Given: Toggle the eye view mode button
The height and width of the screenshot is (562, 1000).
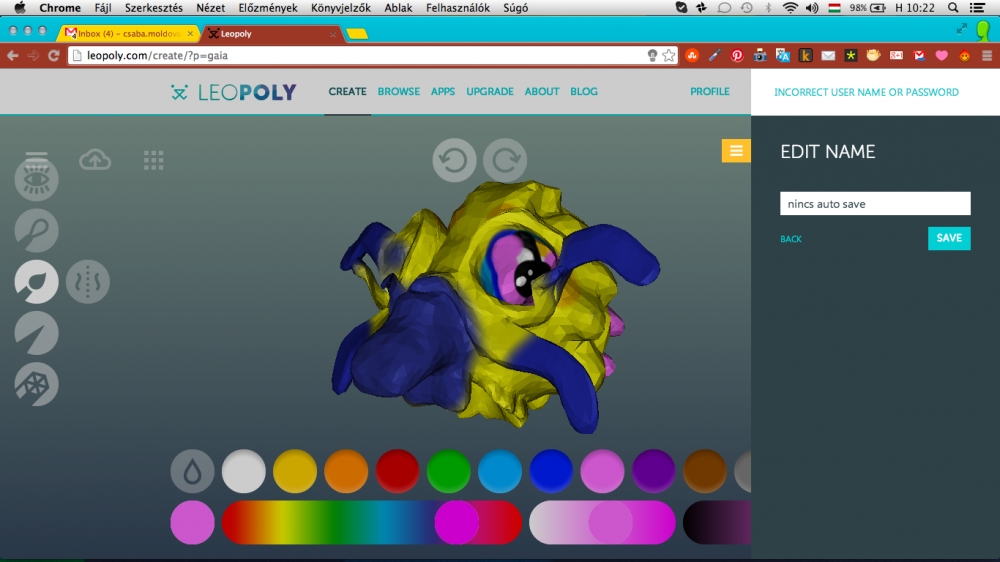Looking at the screenshot, I should pyautogui.click(x=37, y=180).
